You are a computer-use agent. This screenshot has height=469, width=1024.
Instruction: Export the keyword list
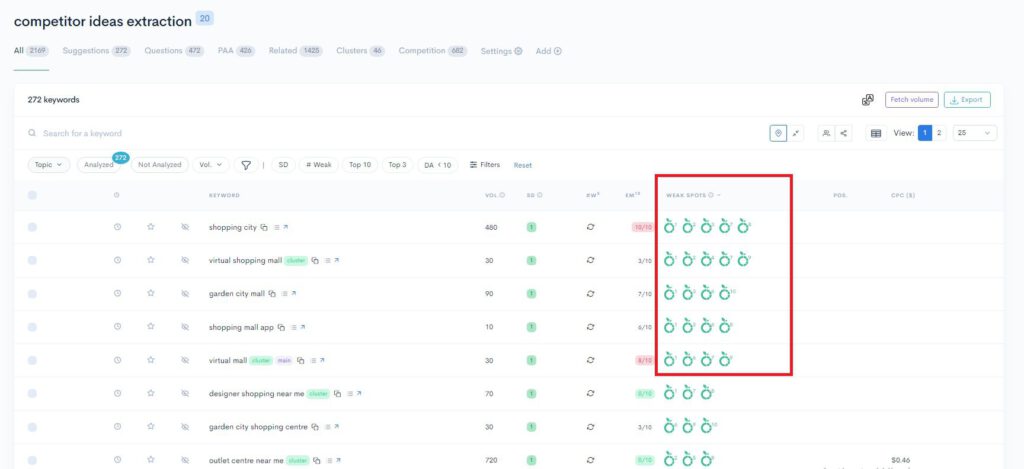click(967, 100)
